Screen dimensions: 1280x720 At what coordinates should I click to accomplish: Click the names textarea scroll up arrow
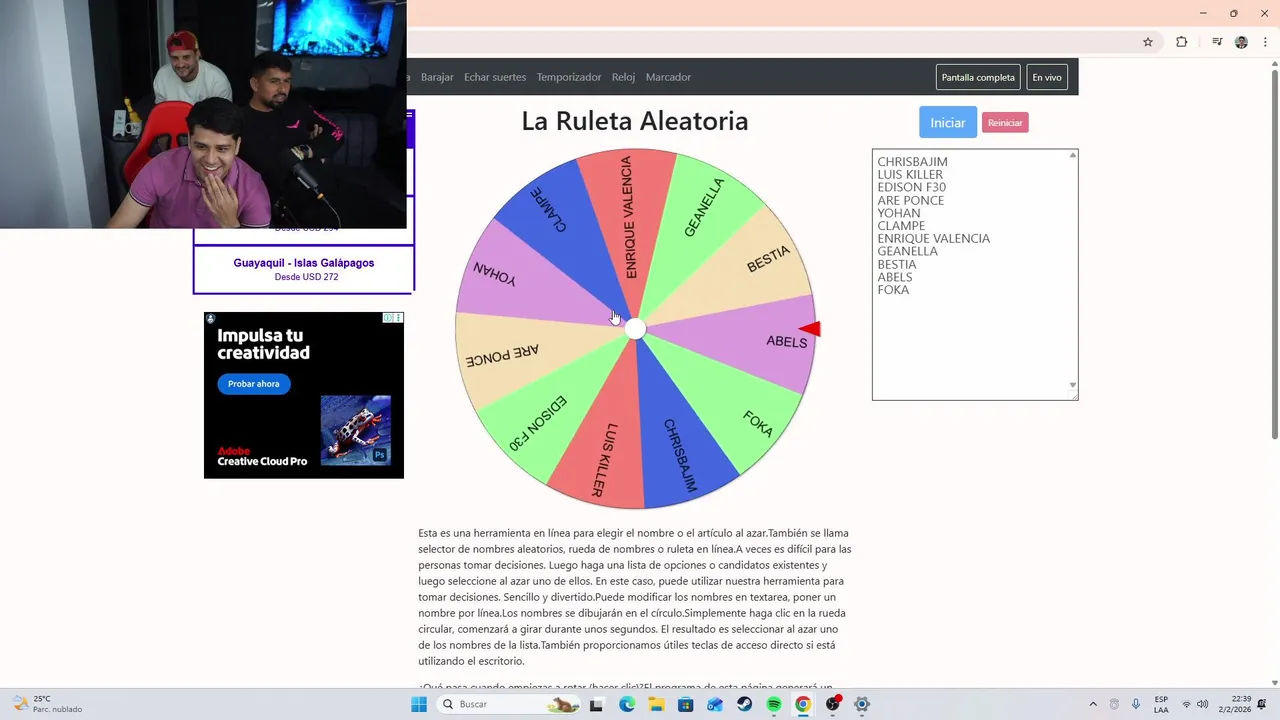pyautogui.click(x=1073, y=155)
